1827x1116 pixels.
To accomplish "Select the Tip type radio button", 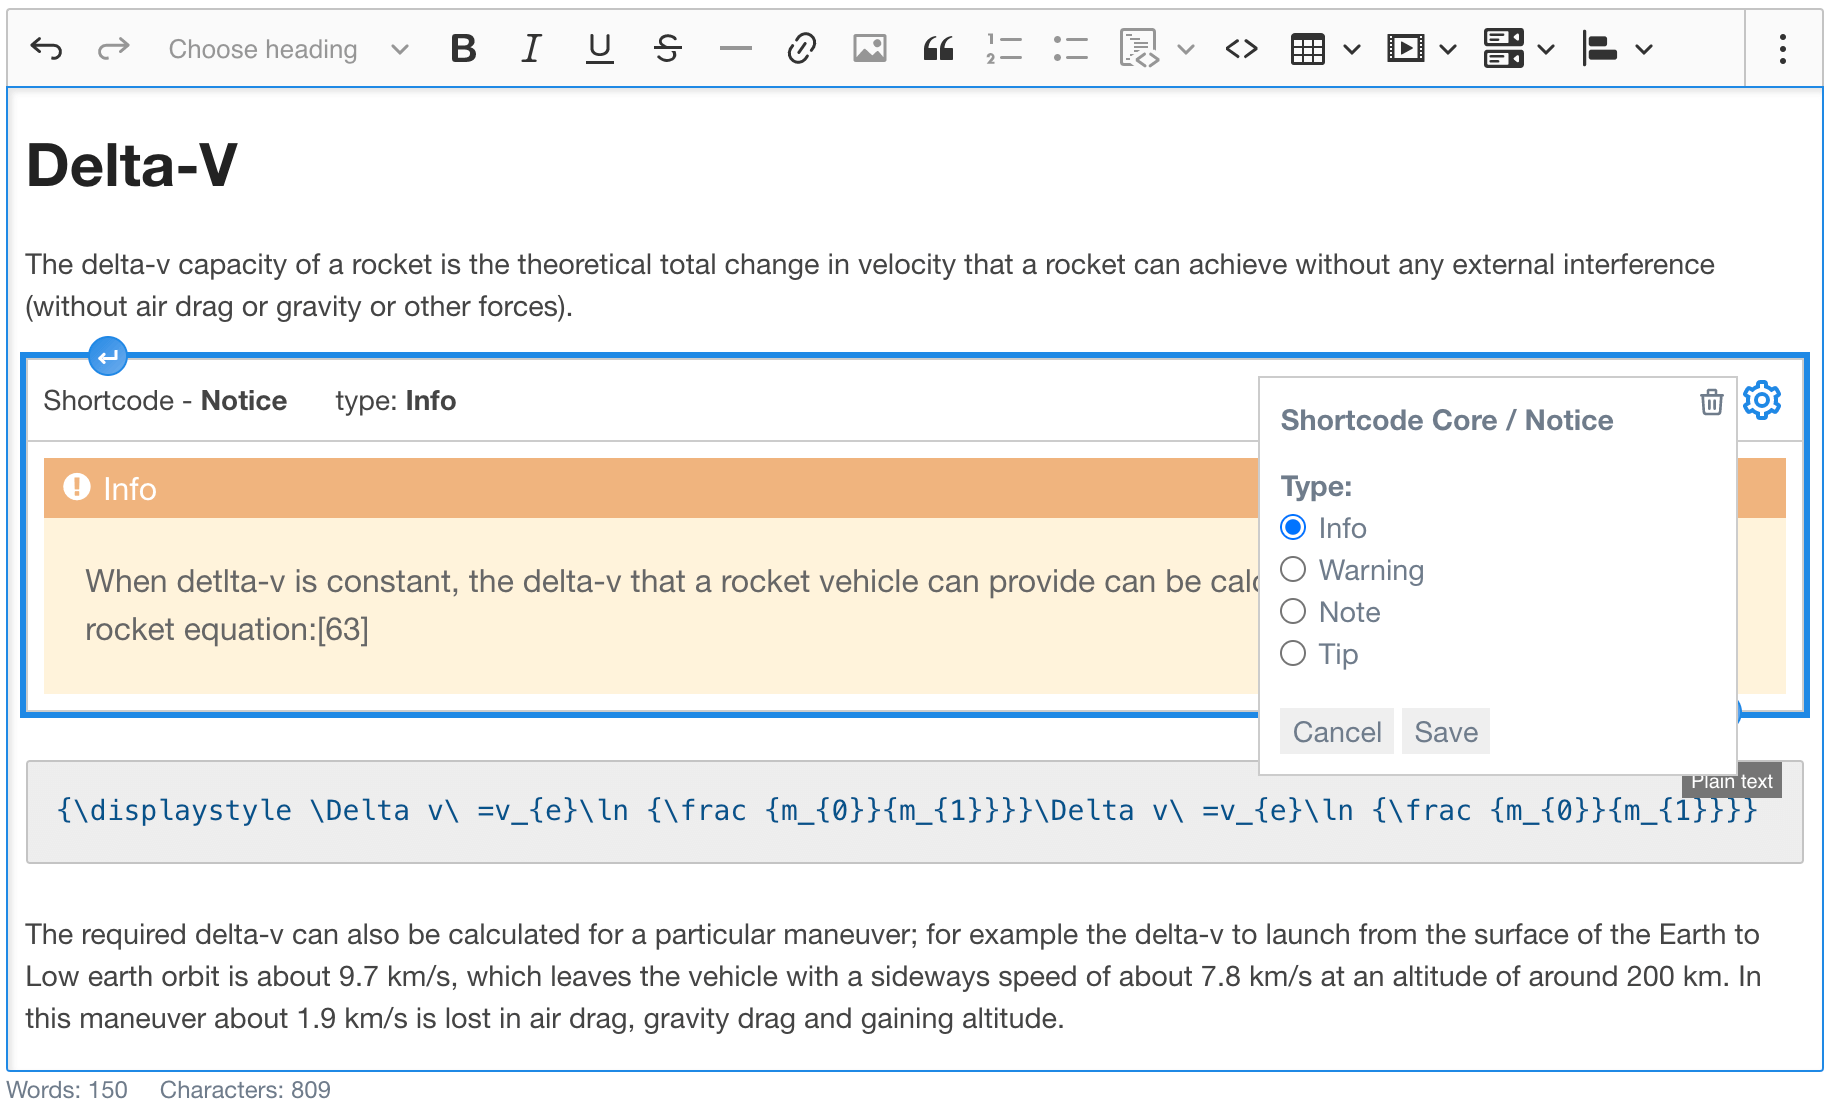I will (x=1293, y=653).
